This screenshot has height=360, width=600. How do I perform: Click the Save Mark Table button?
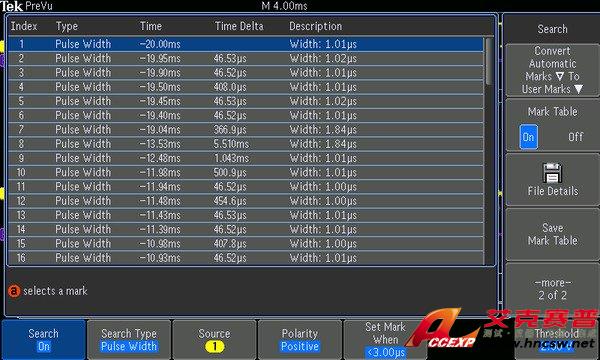pyautogui.click(x=552, y=234)
